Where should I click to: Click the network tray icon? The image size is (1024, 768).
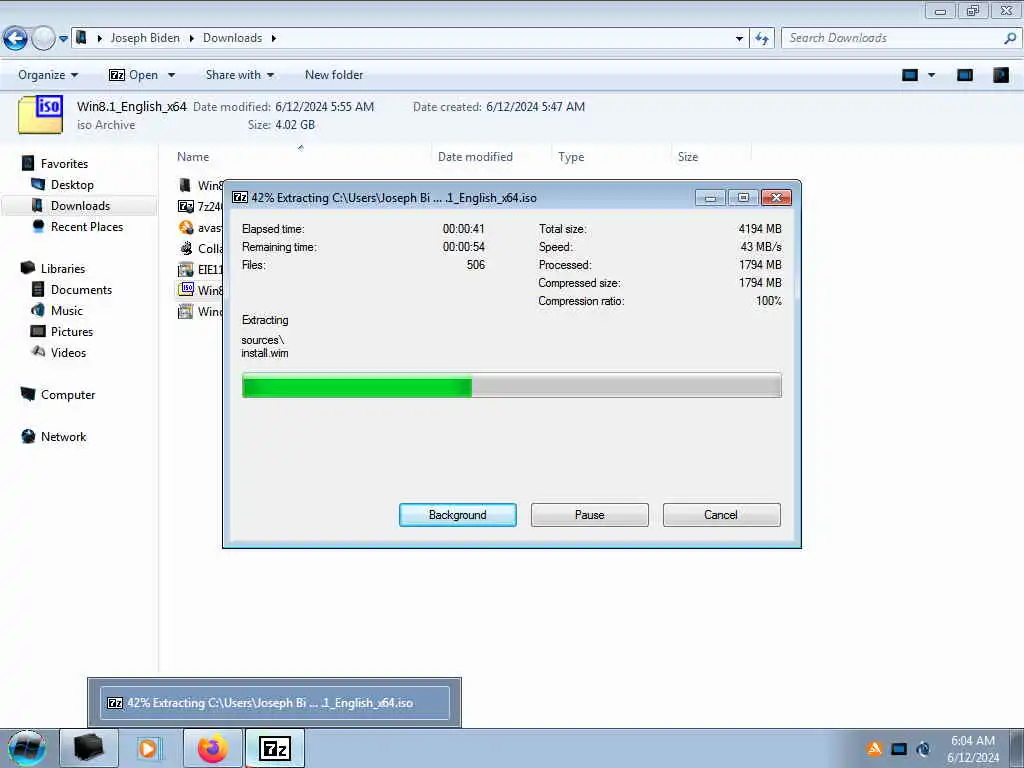tap(899, 749)
